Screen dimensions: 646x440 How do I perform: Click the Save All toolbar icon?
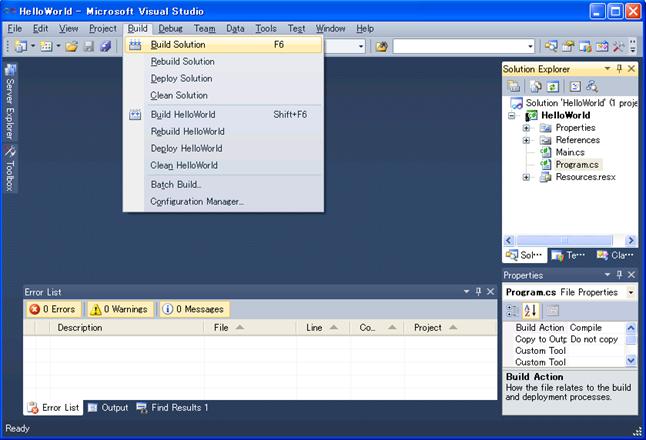(x=105, y=46)
